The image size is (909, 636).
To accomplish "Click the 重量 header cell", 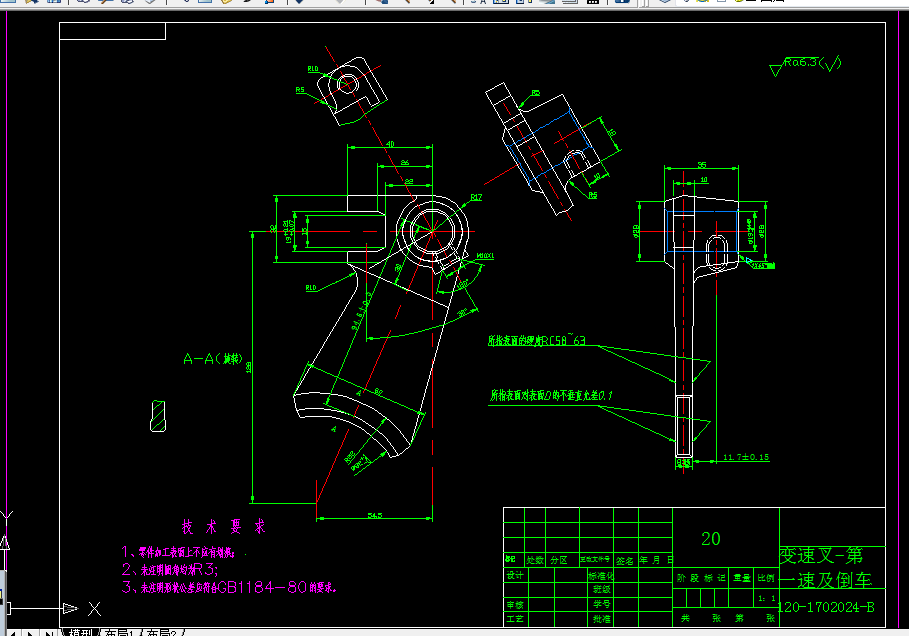I will tap(741, 578).
